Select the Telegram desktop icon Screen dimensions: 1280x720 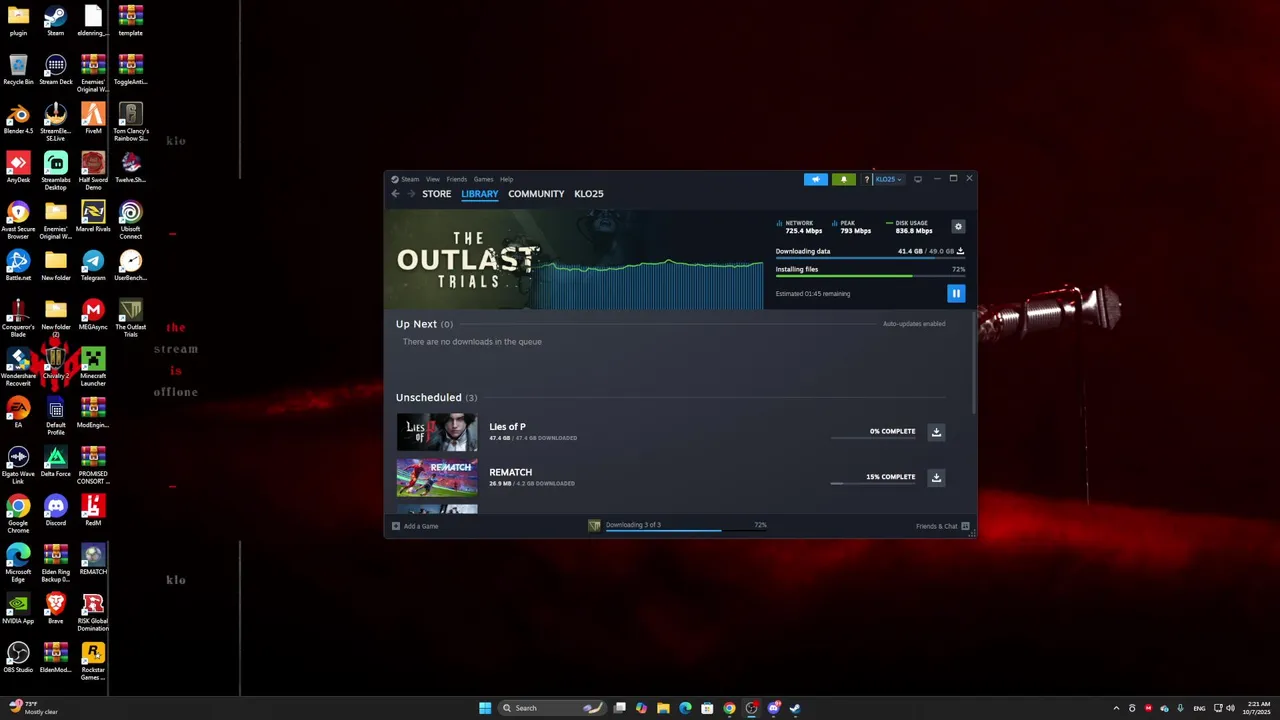[x=93, y=266]
